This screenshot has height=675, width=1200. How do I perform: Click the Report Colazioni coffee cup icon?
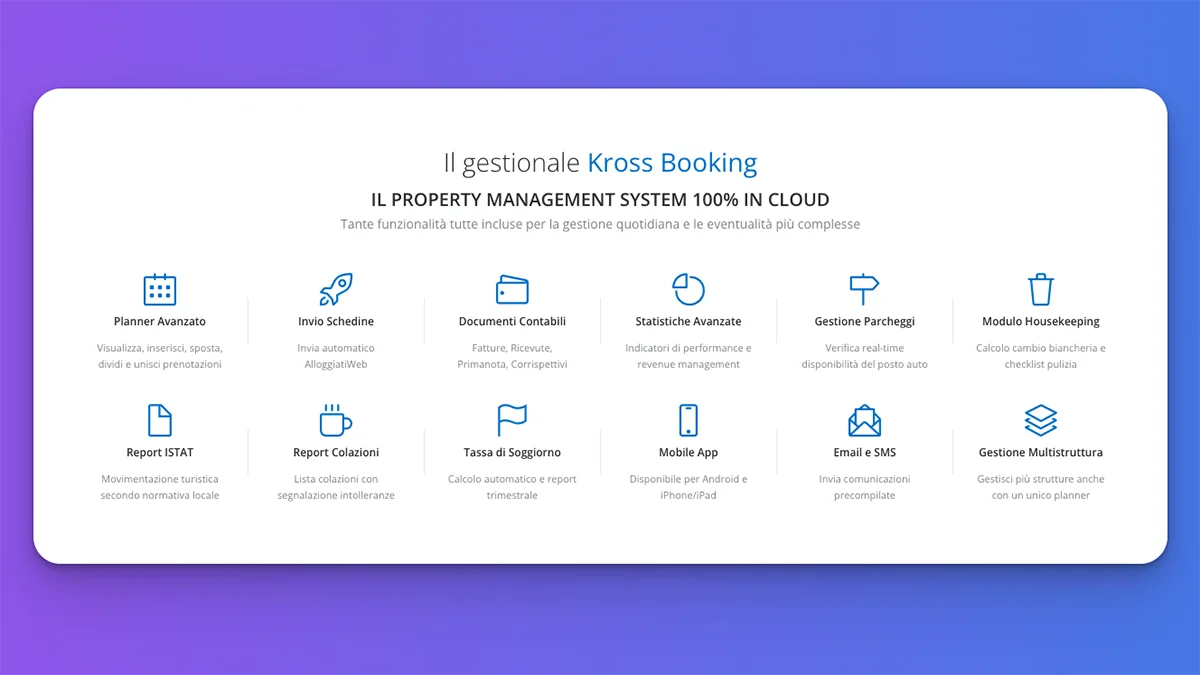coord(336,420)
